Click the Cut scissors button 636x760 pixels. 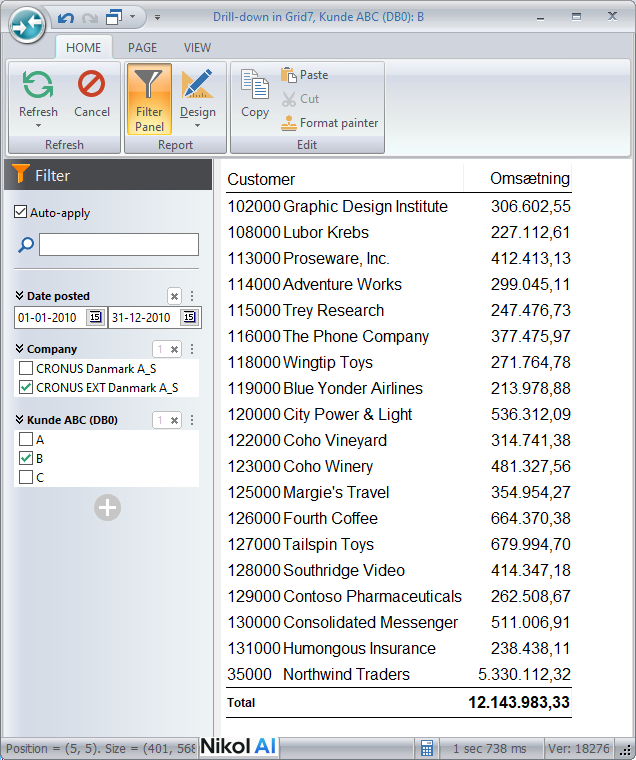(301, 99)
